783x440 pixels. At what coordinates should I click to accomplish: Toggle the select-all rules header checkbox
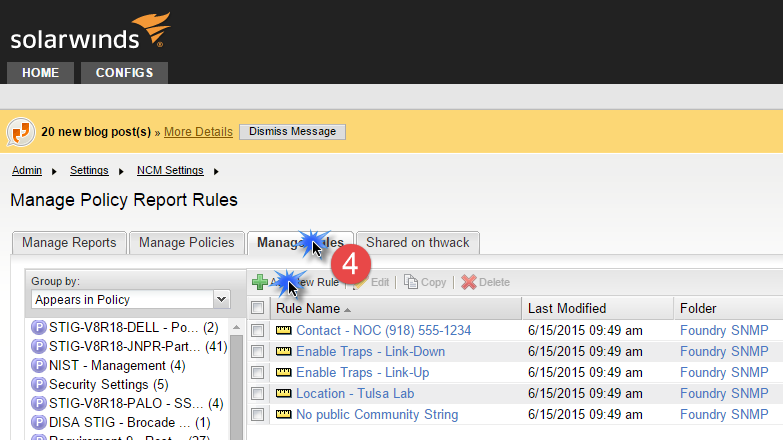click(258, 308)
